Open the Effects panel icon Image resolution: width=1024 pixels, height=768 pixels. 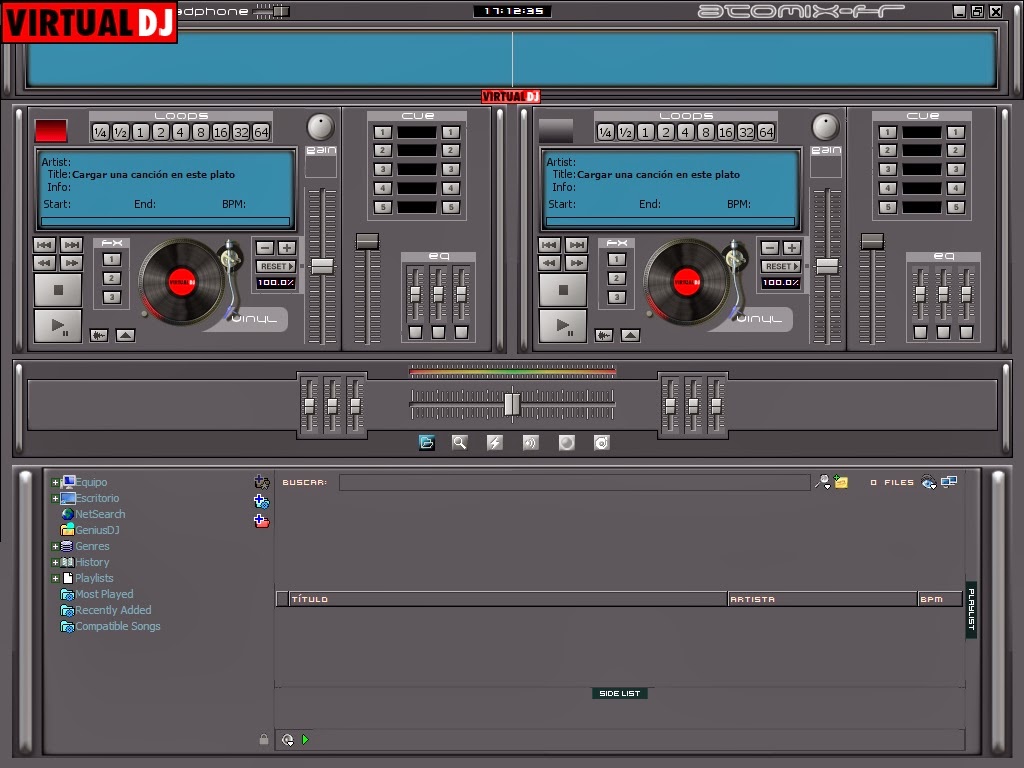[x=494, y=442]
